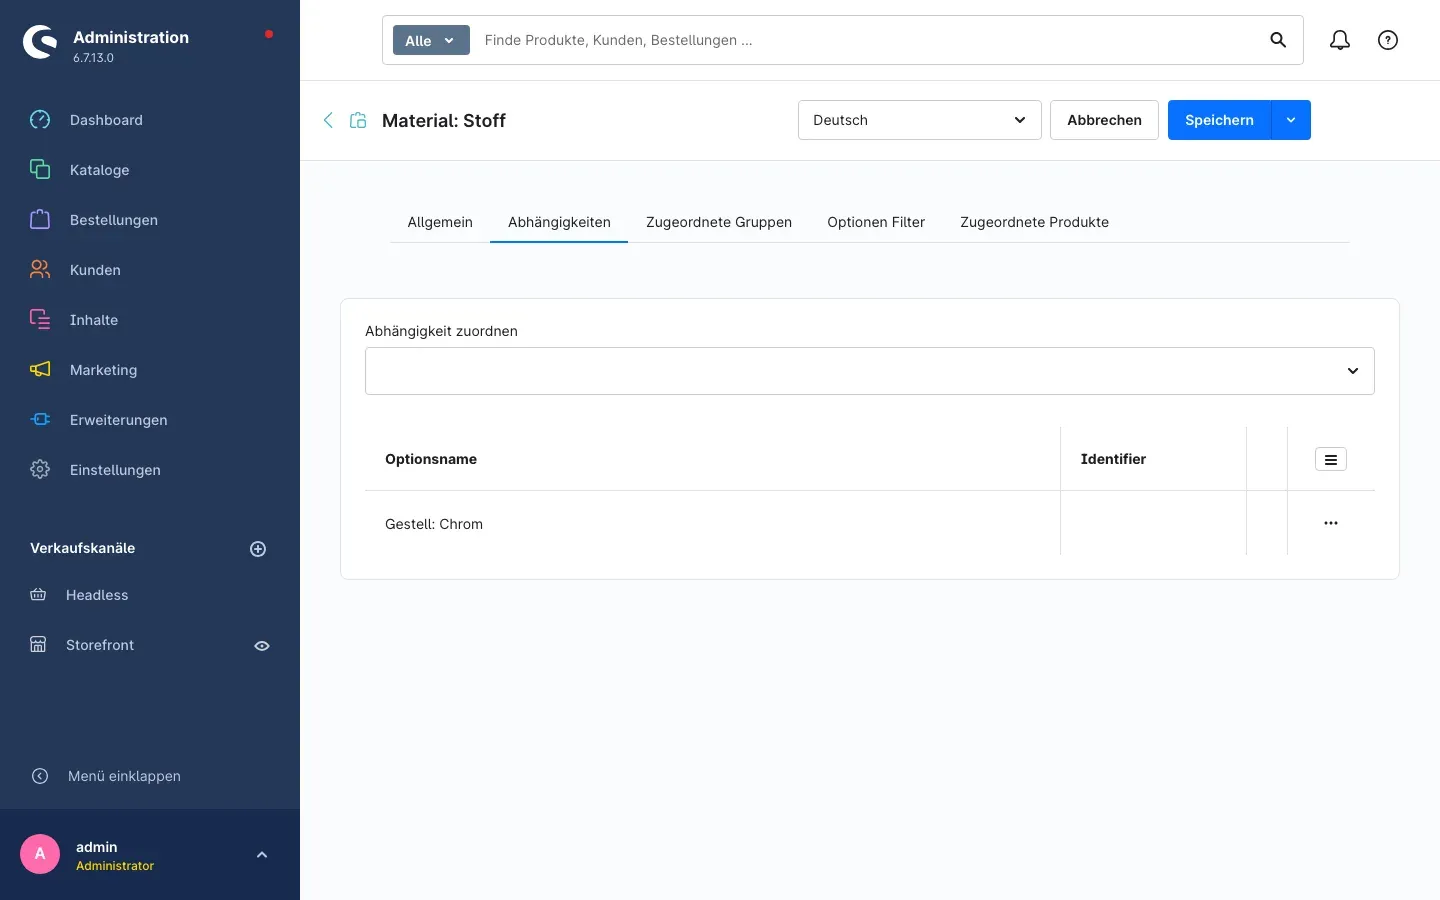Open the Abhängigkeit zuordnen select field
The width and height of the screenshot is (1440, 900).
(870, 371)
